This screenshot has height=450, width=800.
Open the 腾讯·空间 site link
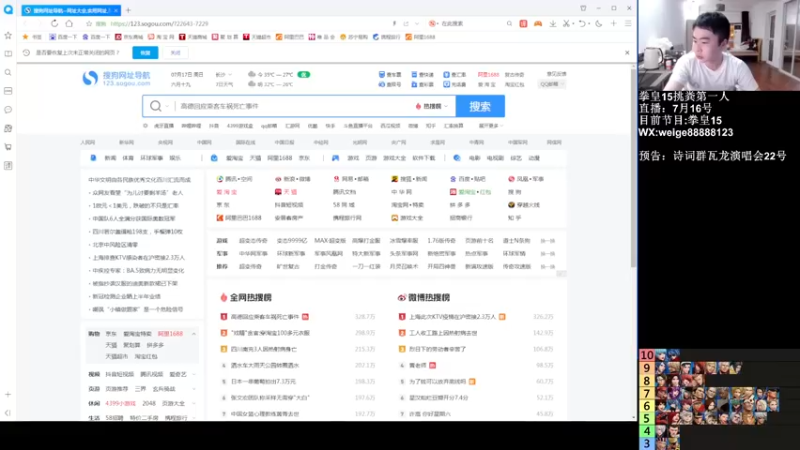pyautogui.click(x=235, y=179)
